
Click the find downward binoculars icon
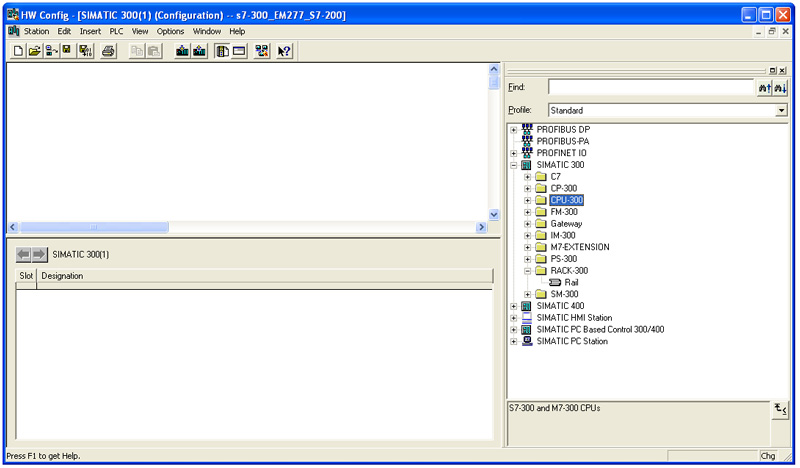(780, 88)
